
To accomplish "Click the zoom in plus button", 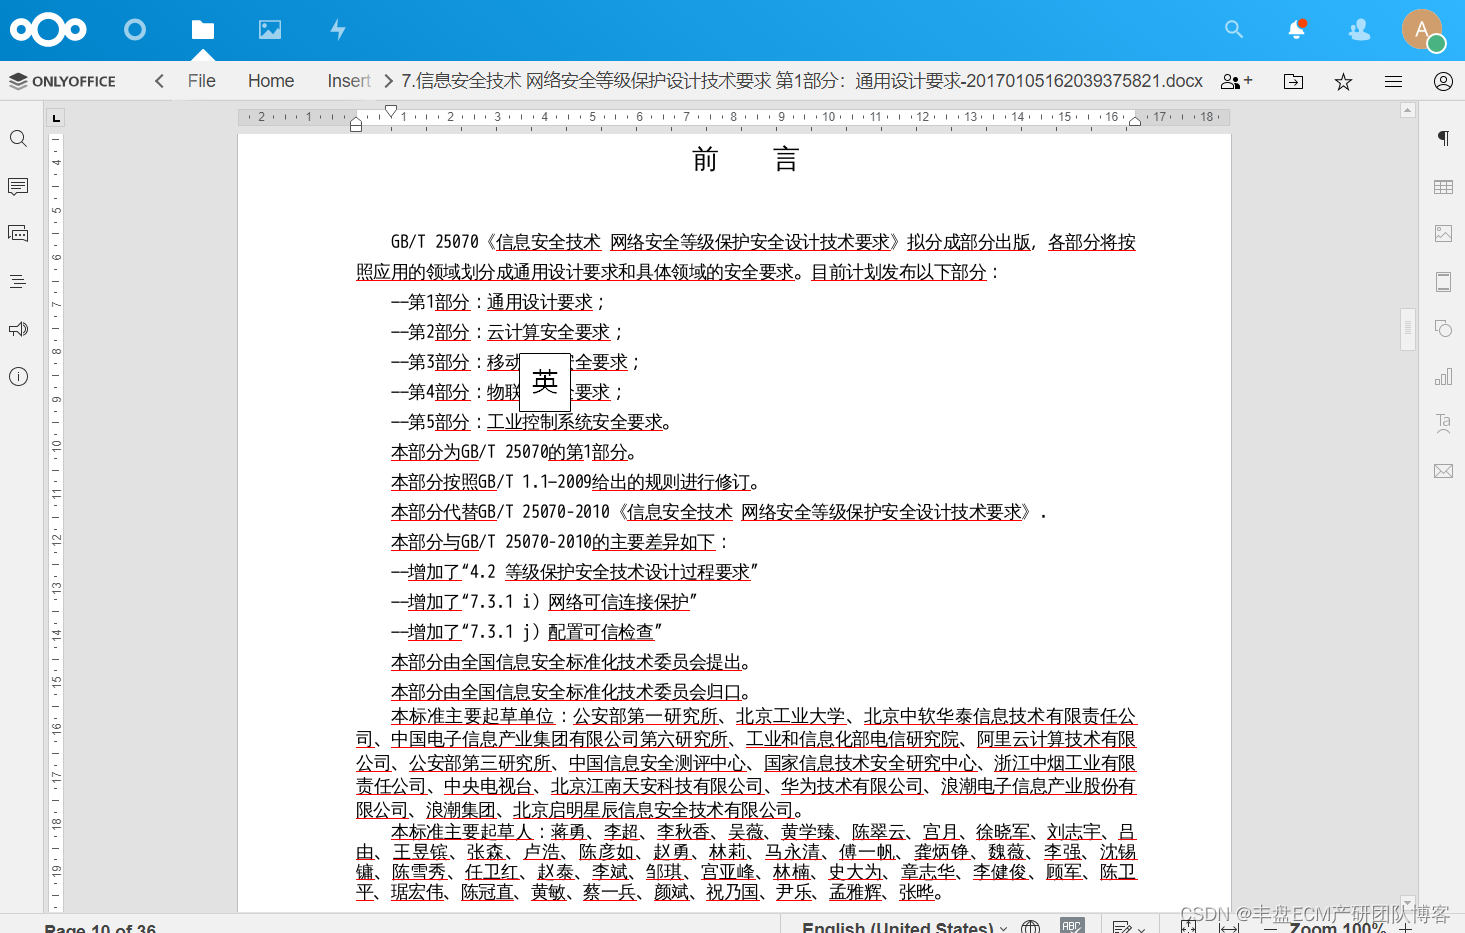I will point(1405,928).
